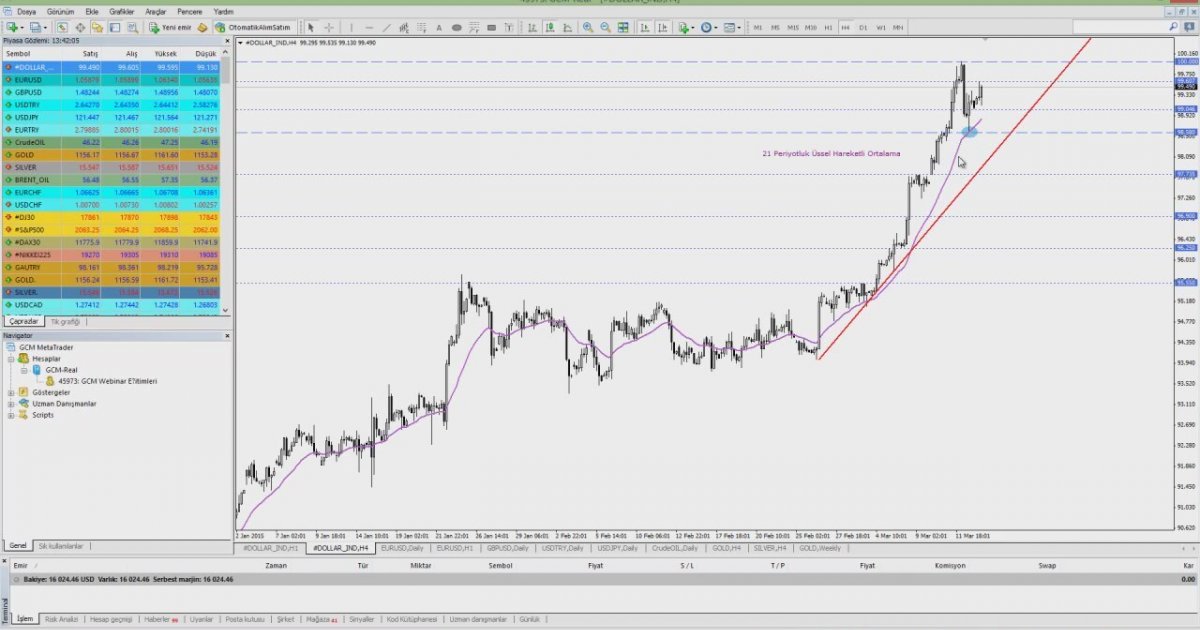
Task: Select the M1 timeframe button
Action: coord(757,28)
